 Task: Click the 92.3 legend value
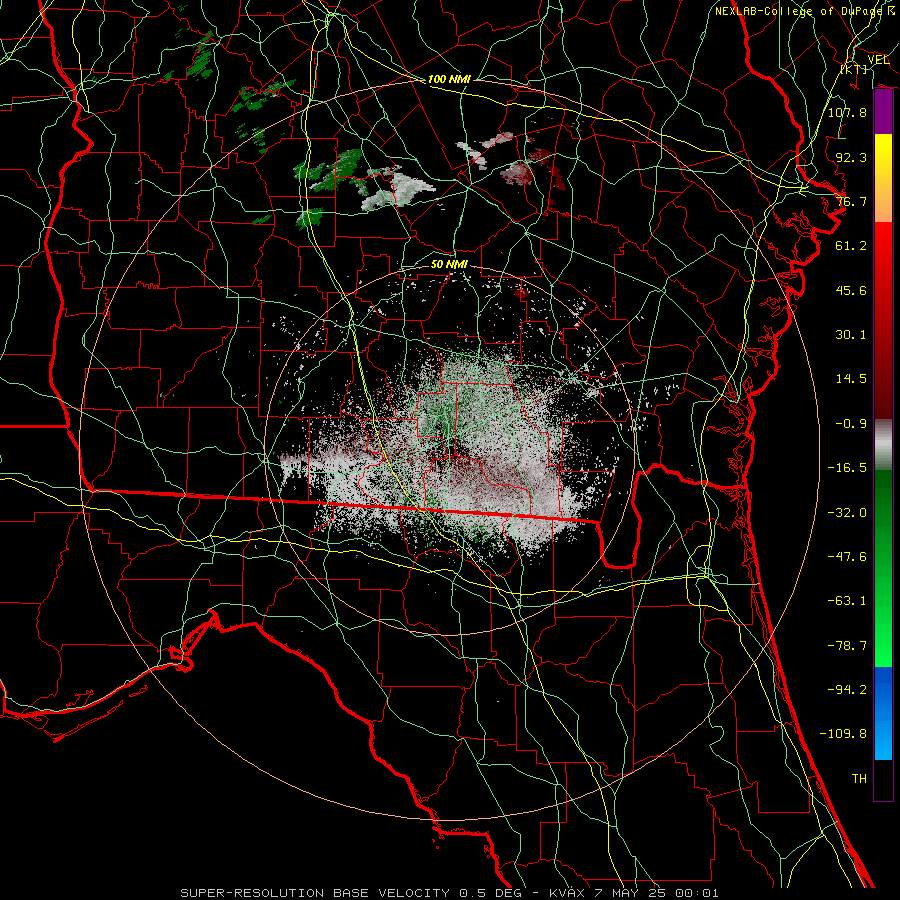point(851,157)
